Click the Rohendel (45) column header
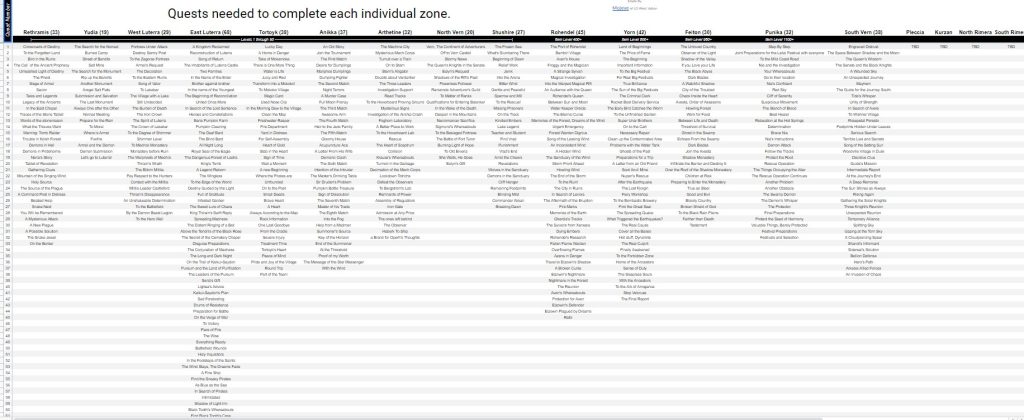 [568, 32]
